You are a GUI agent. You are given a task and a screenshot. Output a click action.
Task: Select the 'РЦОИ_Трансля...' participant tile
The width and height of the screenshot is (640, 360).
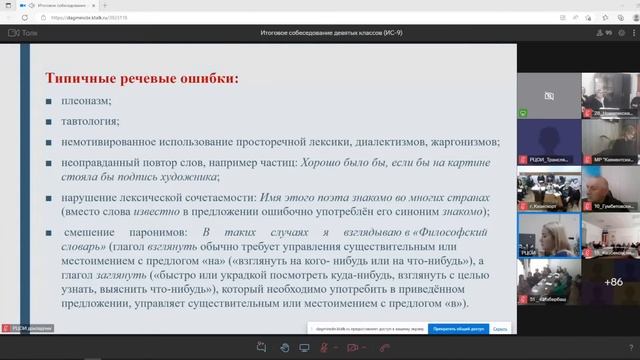coord(549,142)
